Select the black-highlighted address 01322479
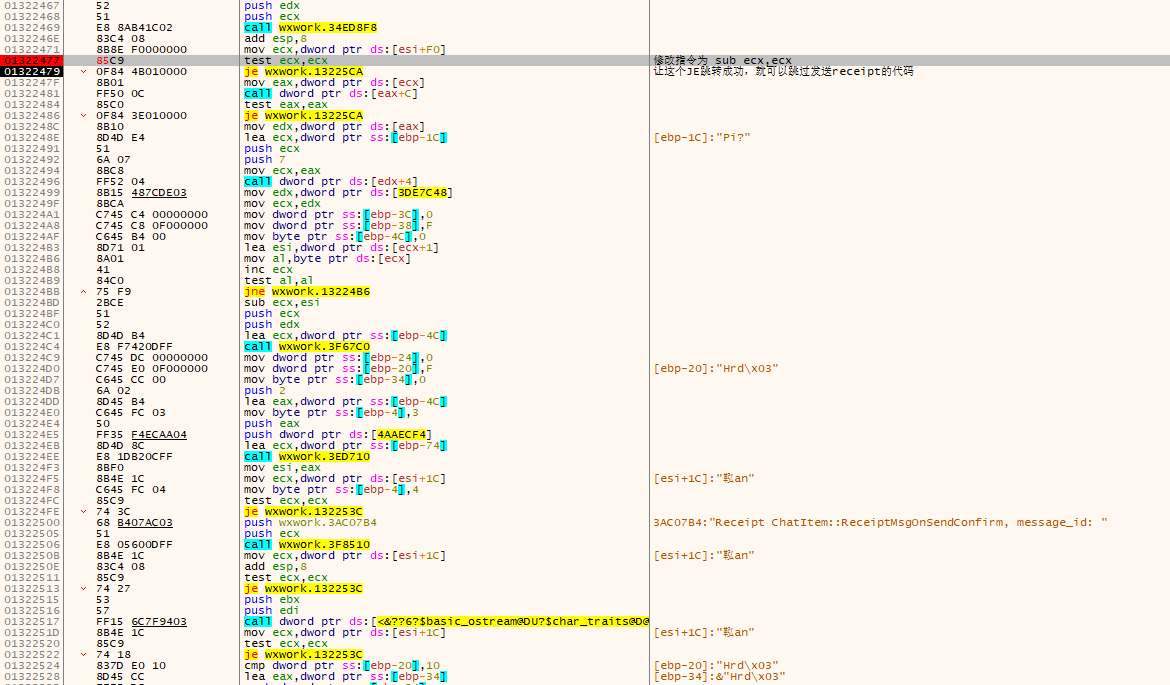 point(32,72)
